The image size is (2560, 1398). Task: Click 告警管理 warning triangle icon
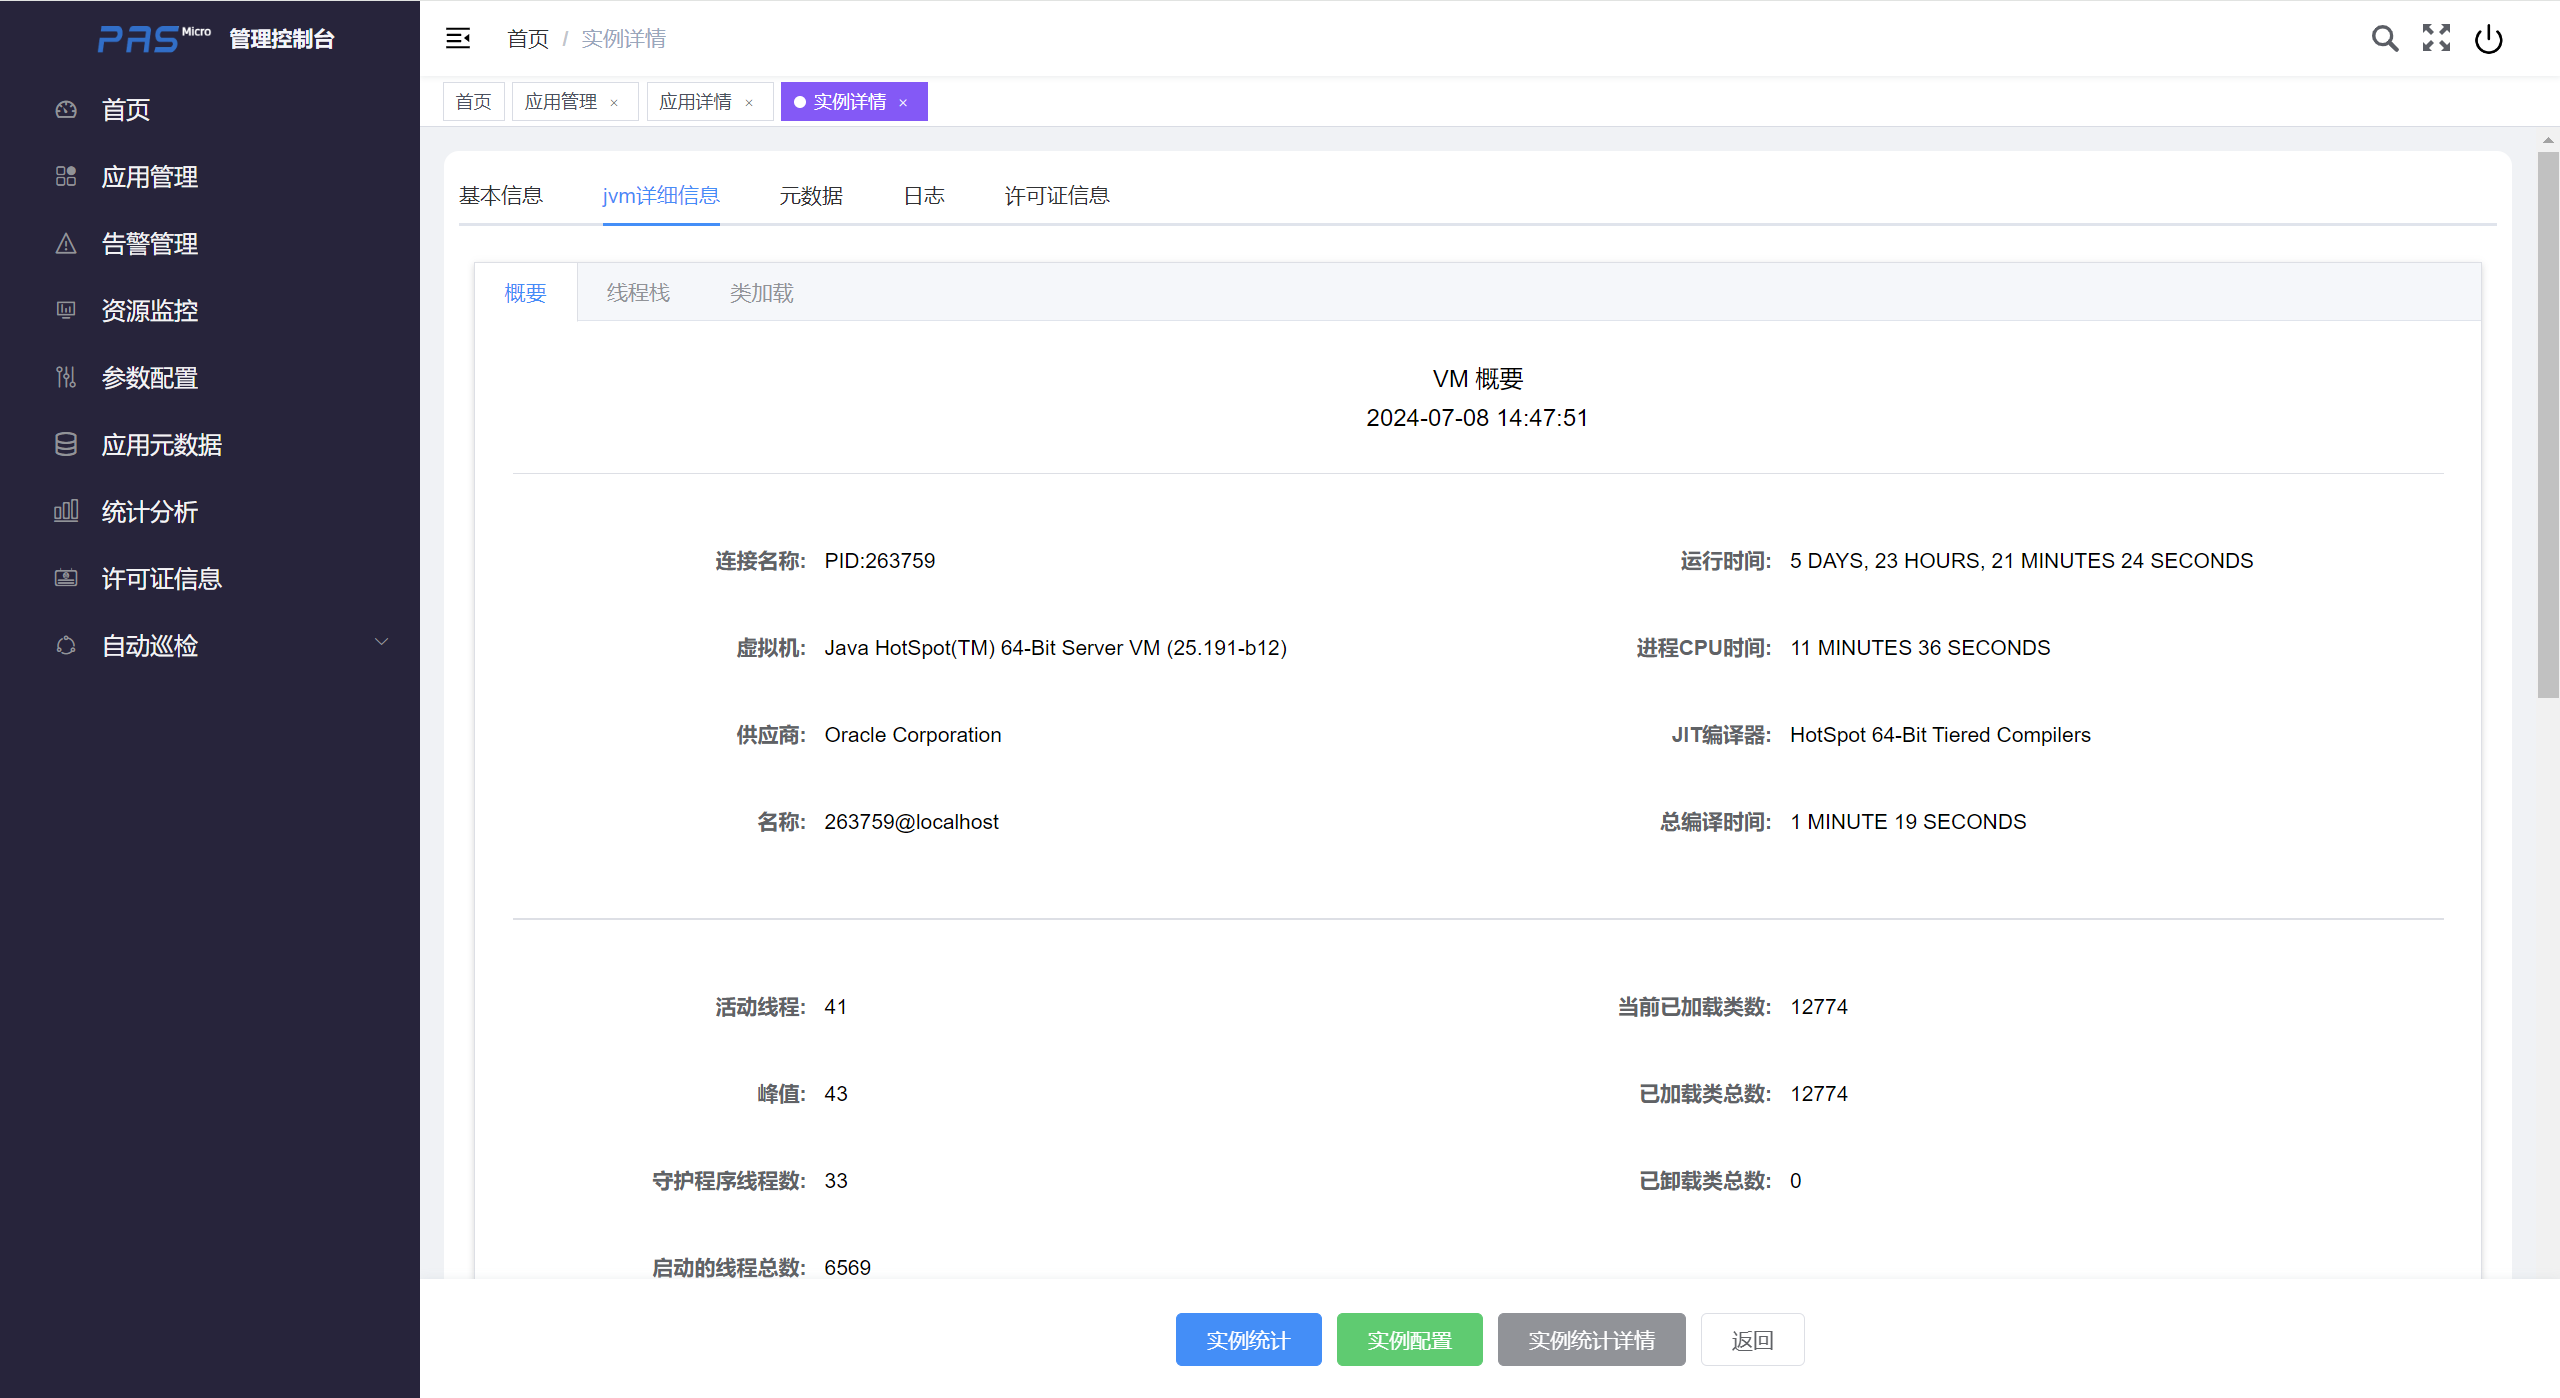click(66, 244)
